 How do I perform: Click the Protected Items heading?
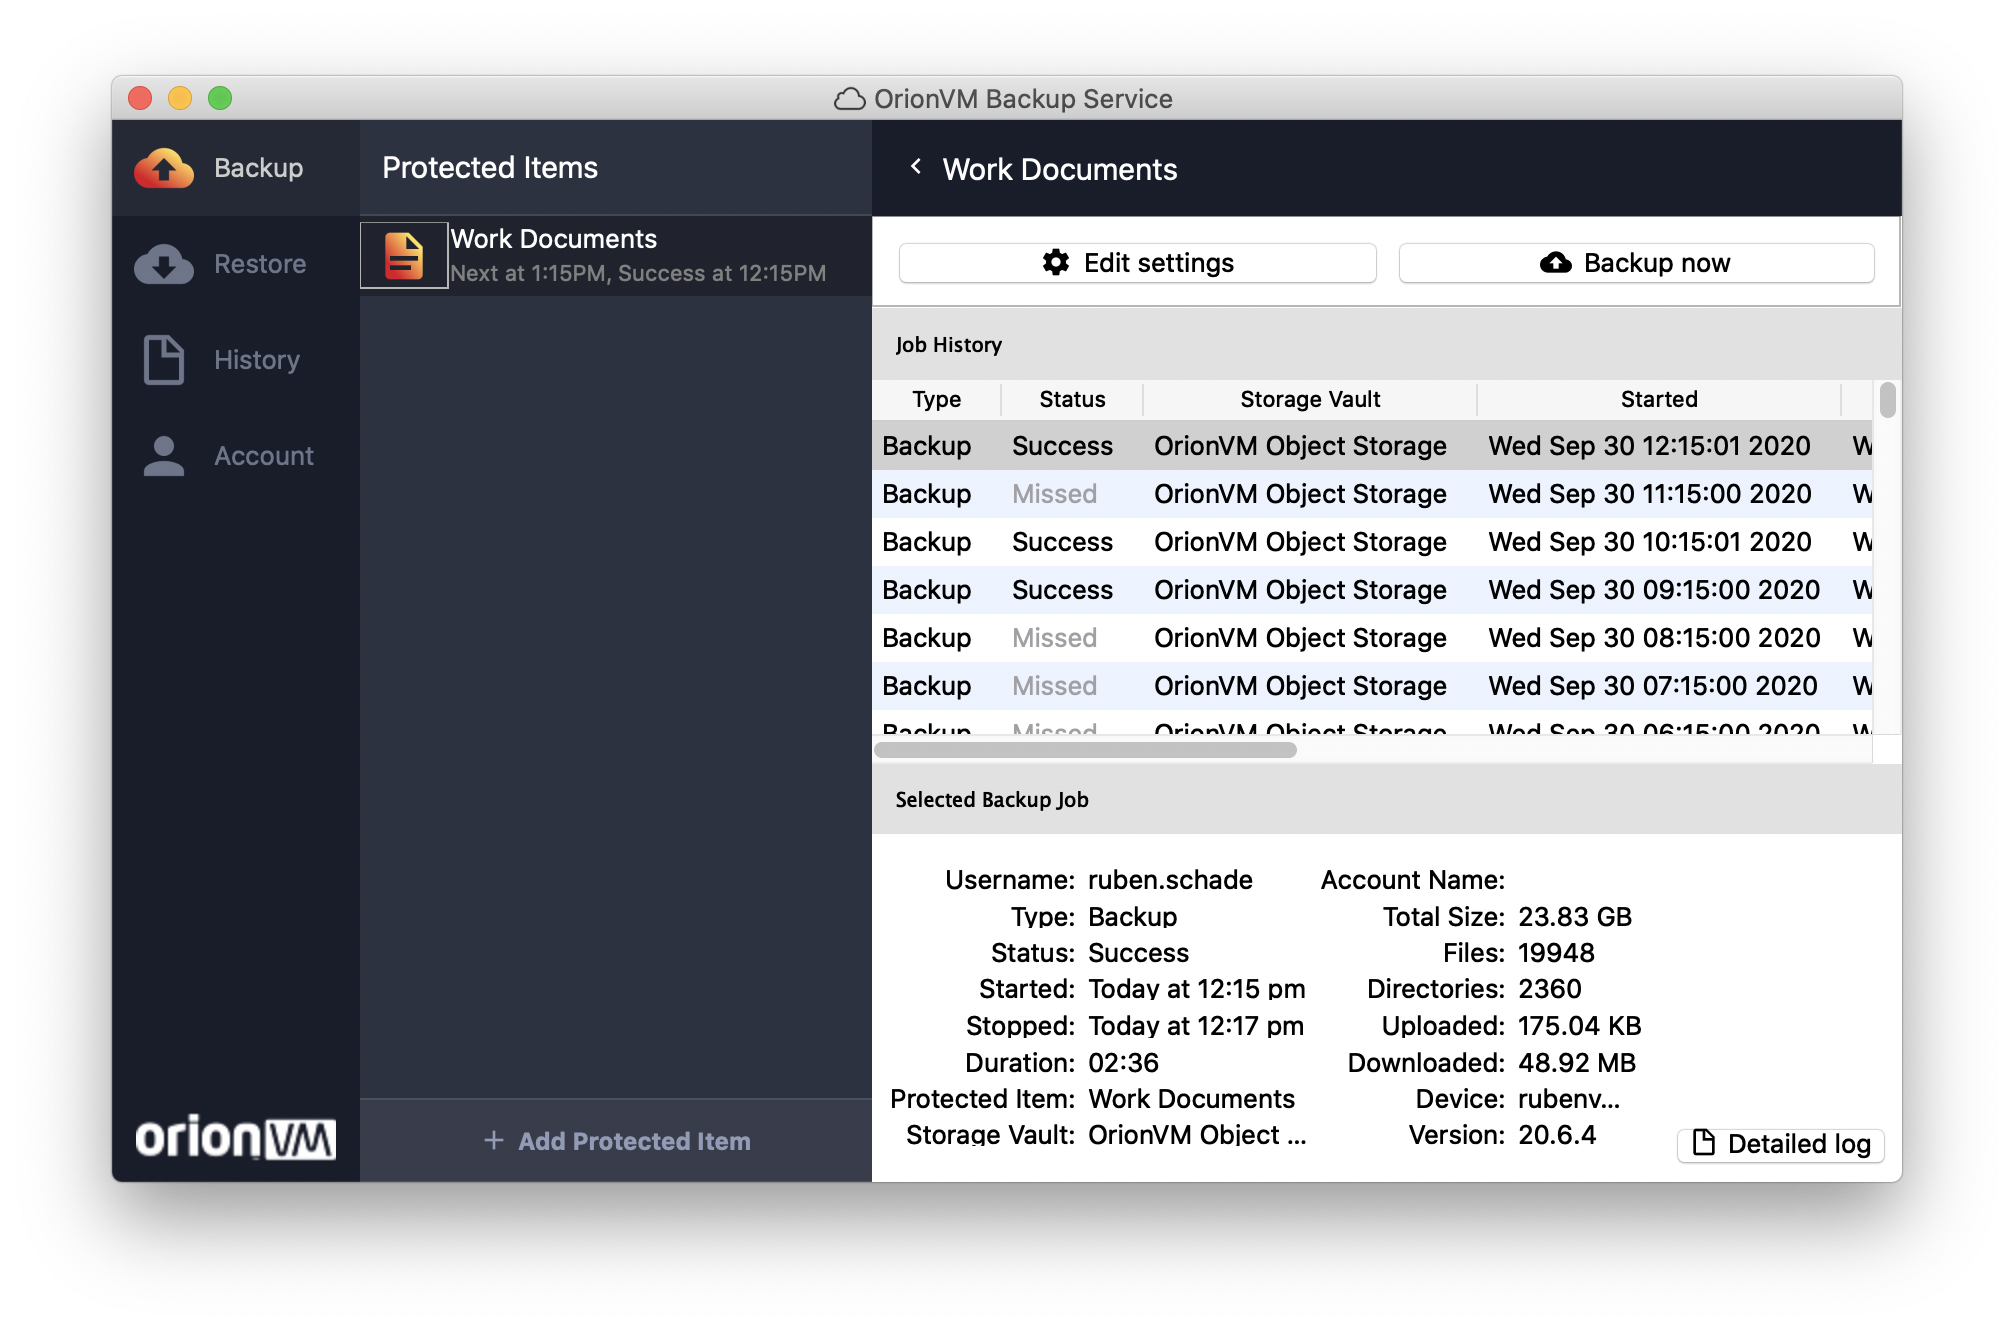pos(490,167)
